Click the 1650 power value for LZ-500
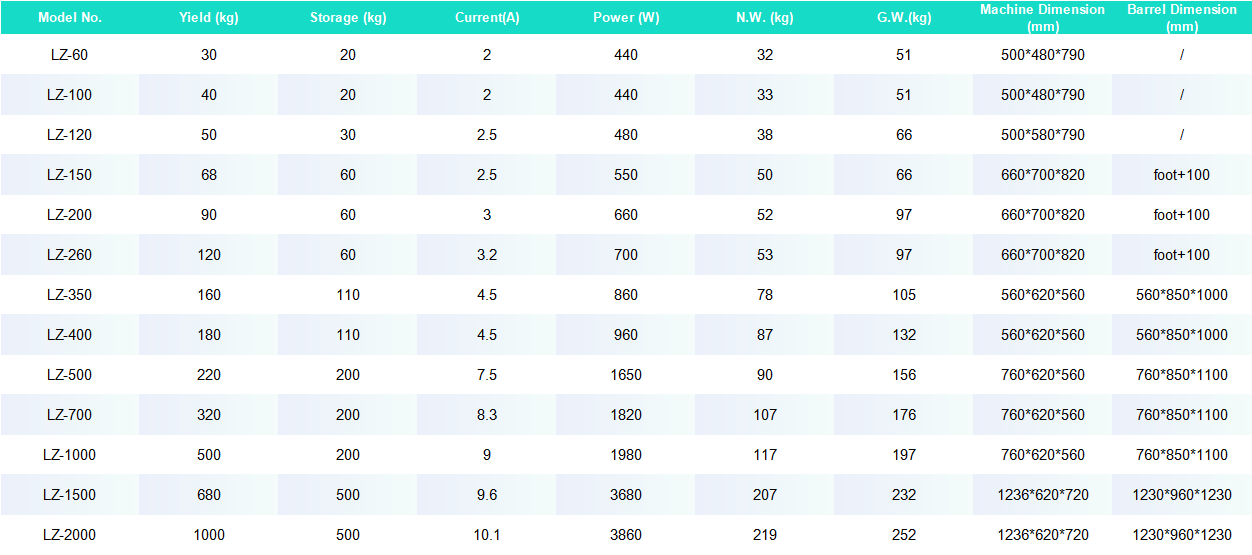This screenshot has height=555, width=1252. click(x=625, y=375)
